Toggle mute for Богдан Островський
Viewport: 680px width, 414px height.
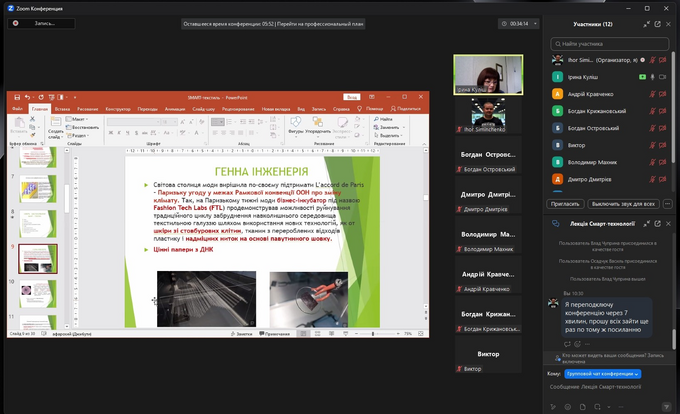pos(652,129)
